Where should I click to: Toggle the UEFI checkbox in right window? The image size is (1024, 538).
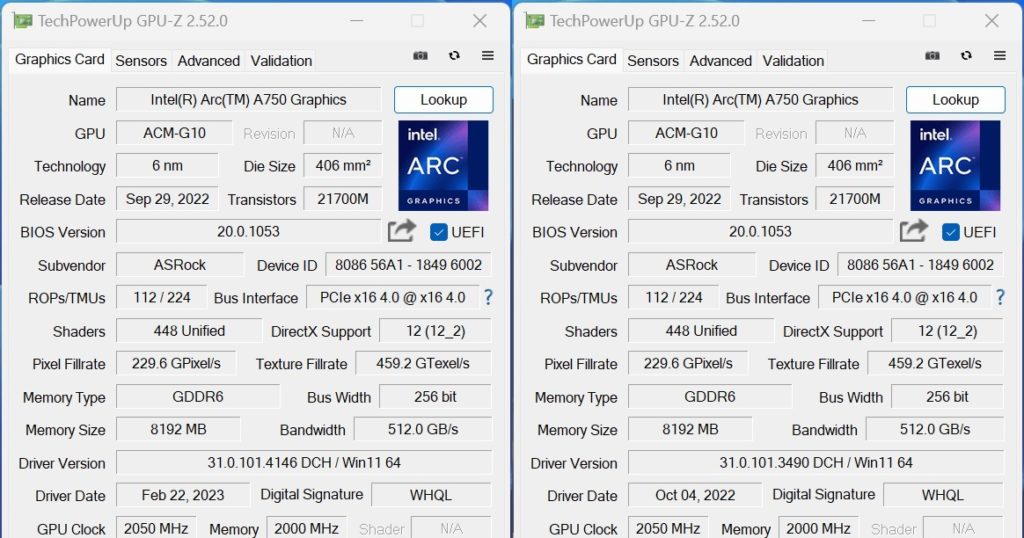pos(951,232)
